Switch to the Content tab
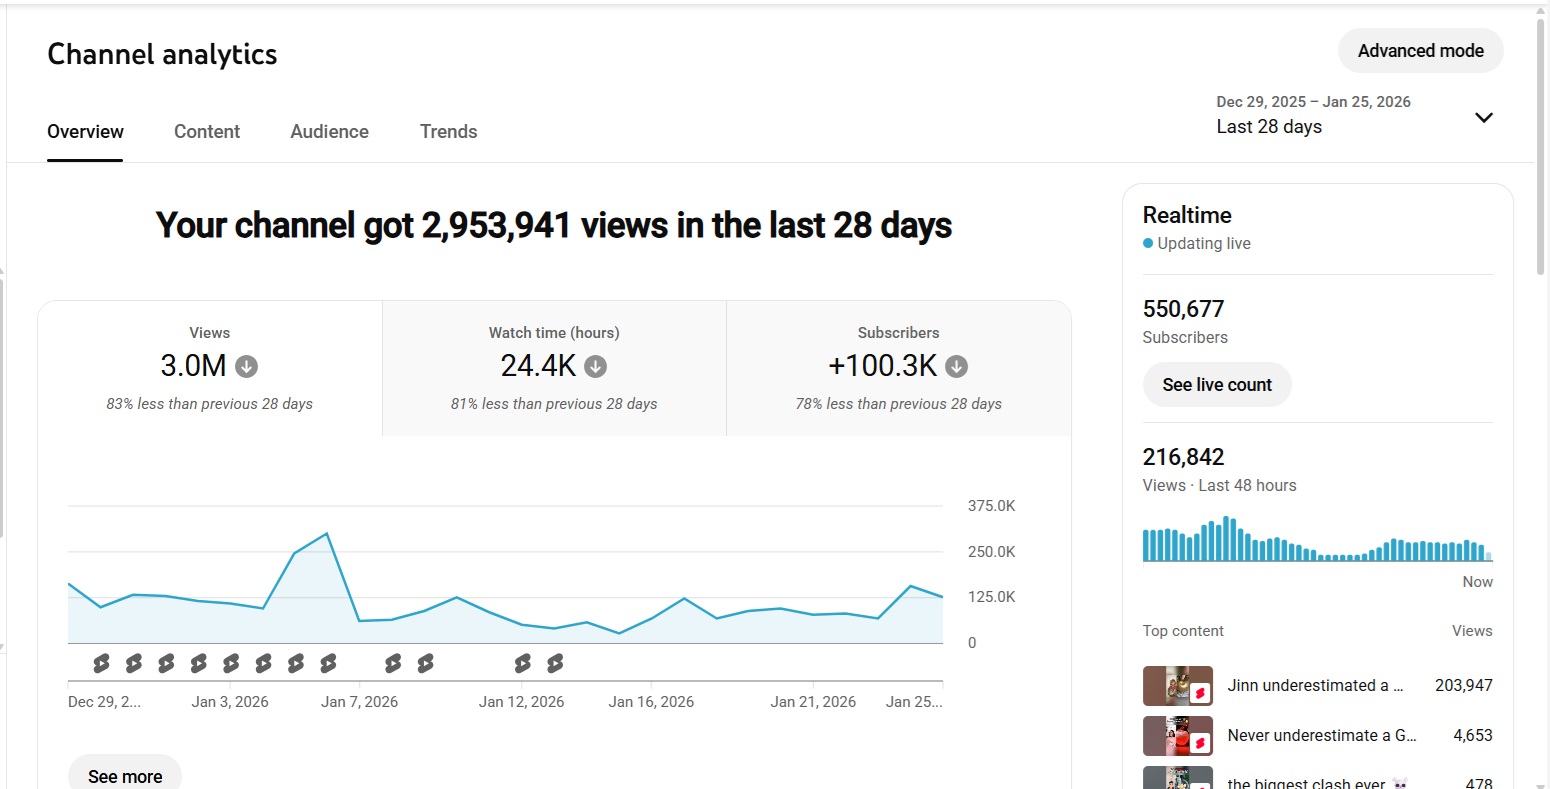1550x789 pixels. coord(207,132)
